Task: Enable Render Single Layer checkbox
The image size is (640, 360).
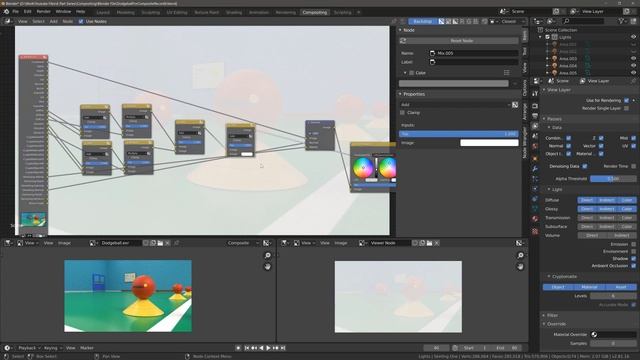Action: click(x=627, y=108)
